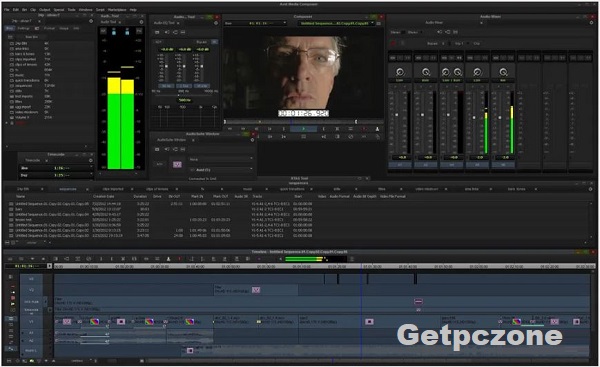
Task: Open the Timeline fast menu icon at top-left toolbar
Action: [10, 259]
